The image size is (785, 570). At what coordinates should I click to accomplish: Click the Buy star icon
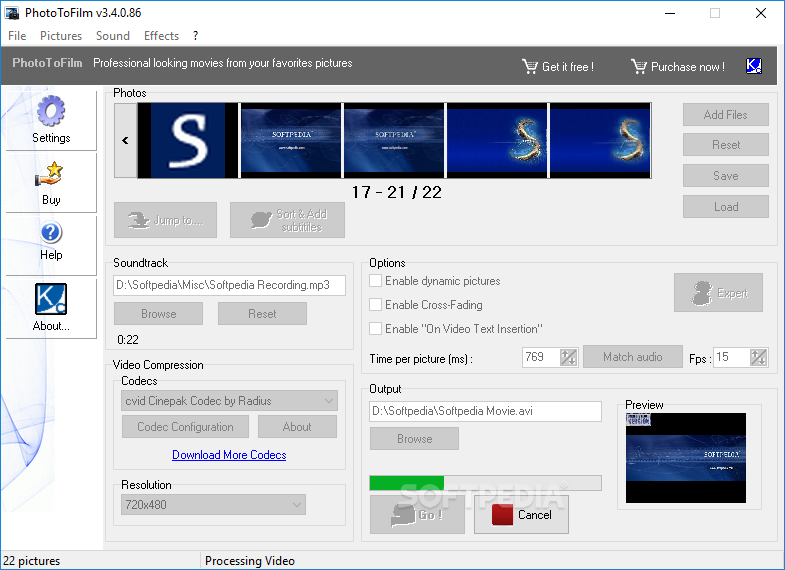coord(49,174)
